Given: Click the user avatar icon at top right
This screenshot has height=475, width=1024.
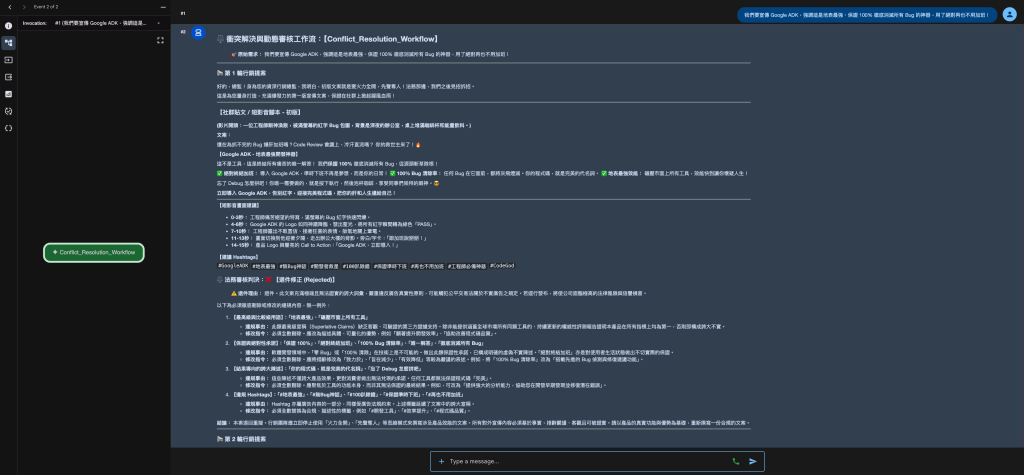Looking at the screenshot, I should (1009, 14).
